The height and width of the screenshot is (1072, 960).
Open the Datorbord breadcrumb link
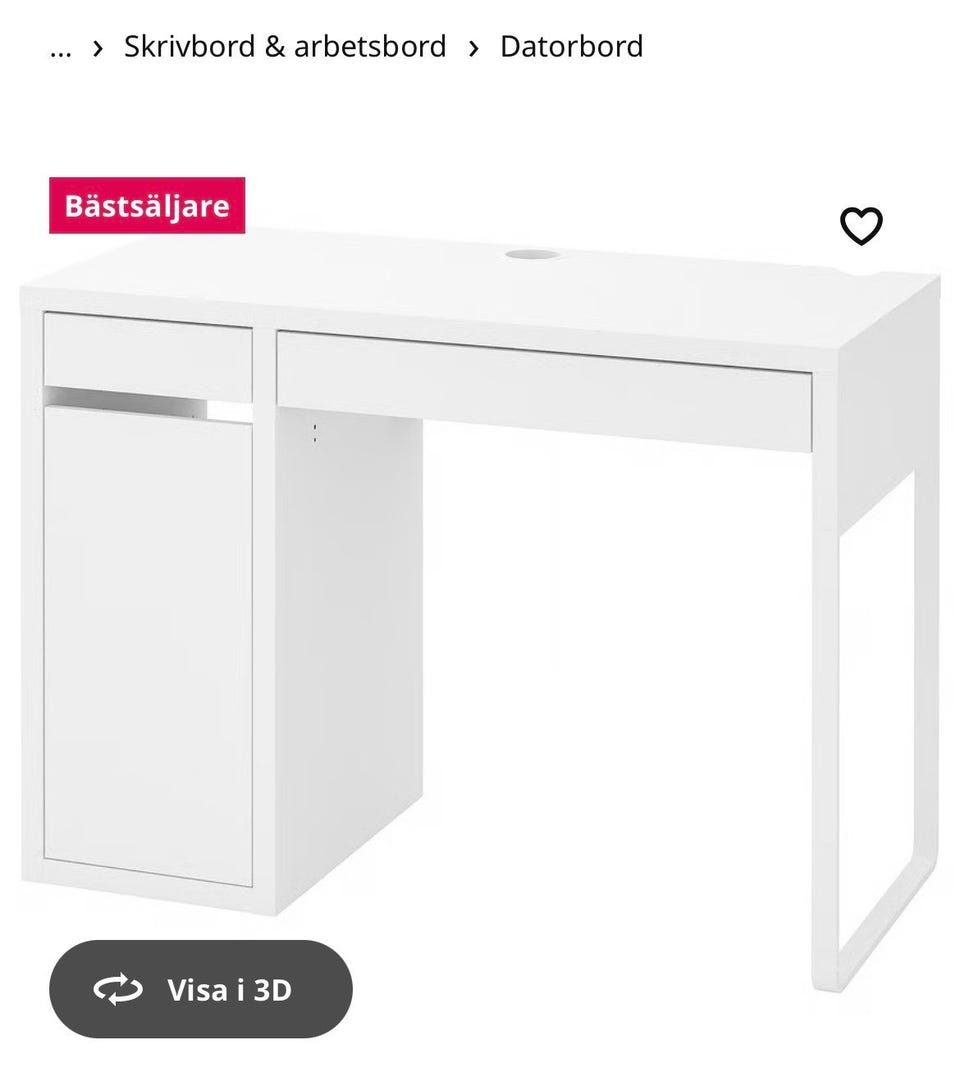click(572, 47)
